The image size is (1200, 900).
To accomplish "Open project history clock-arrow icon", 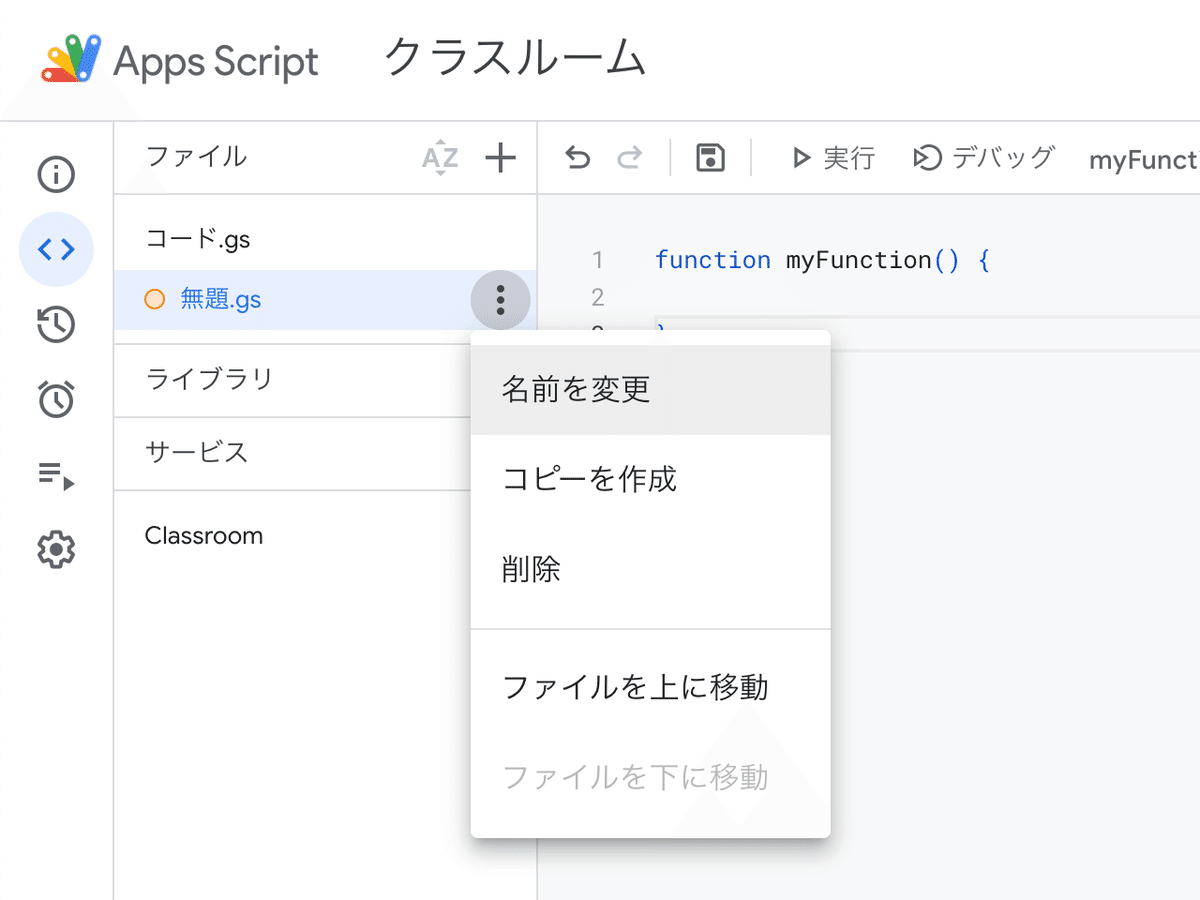I will [56, 325].
